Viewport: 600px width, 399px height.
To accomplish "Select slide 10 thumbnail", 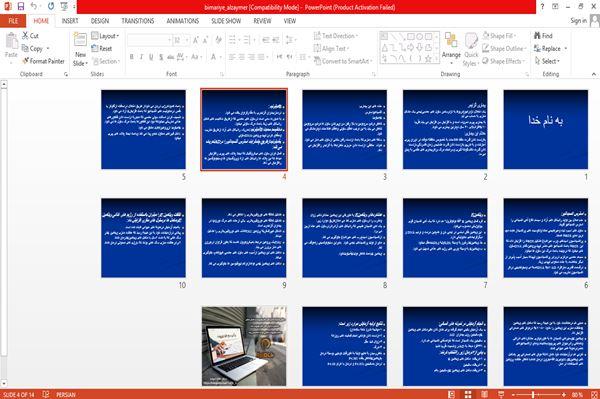I will [143, 238].
